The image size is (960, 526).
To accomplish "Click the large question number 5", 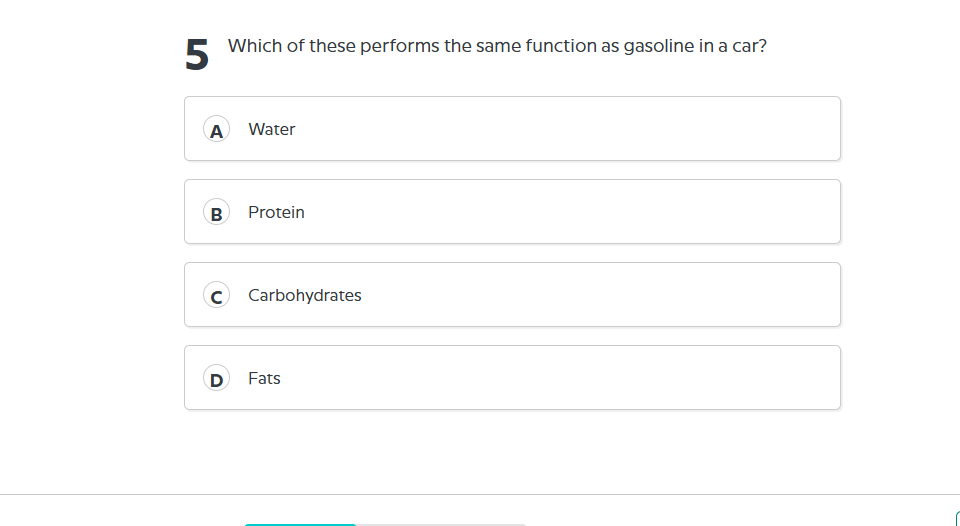I will tap(197, 55).
